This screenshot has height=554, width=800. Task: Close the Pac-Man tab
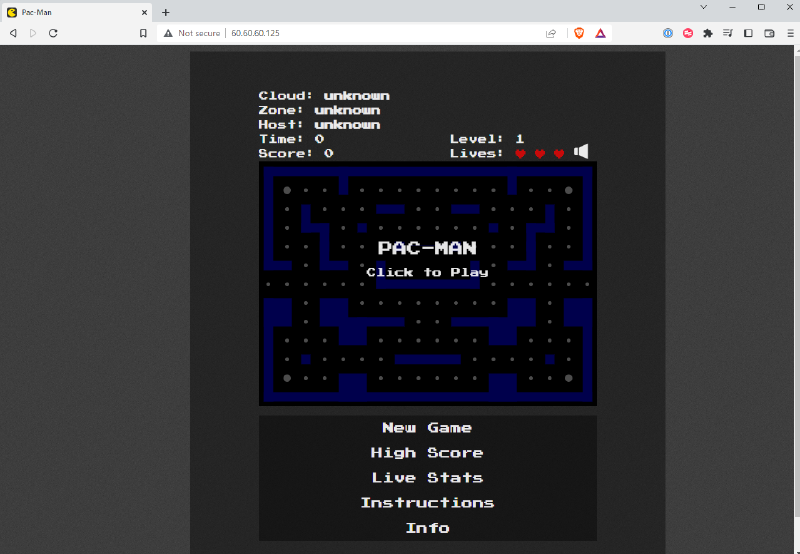[144, 12]
